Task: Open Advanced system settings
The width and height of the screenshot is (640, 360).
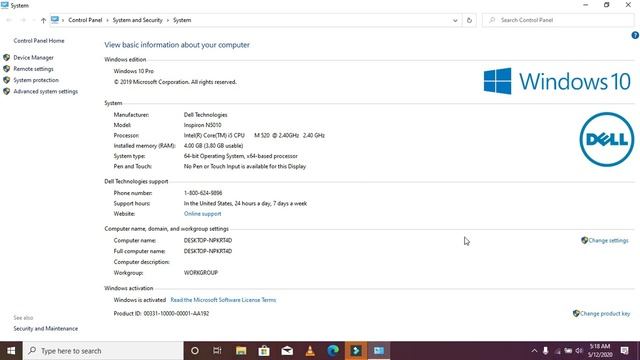Action: click(x=45, y=91)
